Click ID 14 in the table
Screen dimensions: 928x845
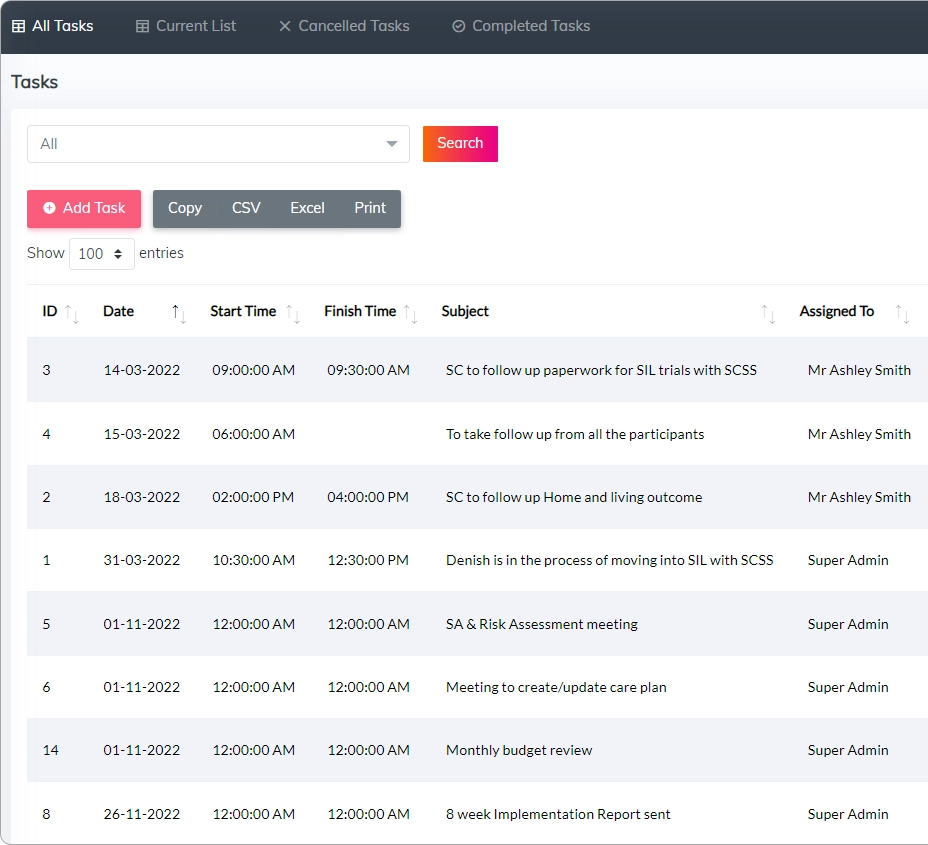[x=51, y=750]
